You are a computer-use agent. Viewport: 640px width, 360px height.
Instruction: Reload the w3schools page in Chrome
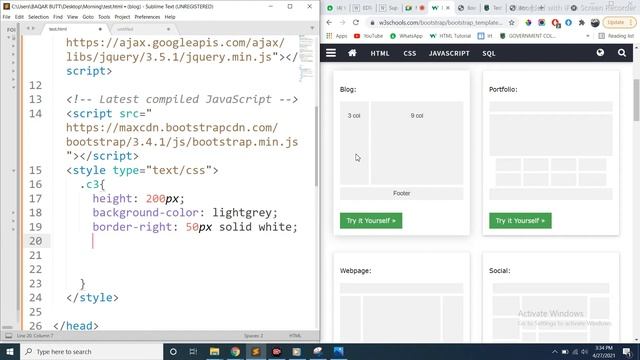click(356, 22)
